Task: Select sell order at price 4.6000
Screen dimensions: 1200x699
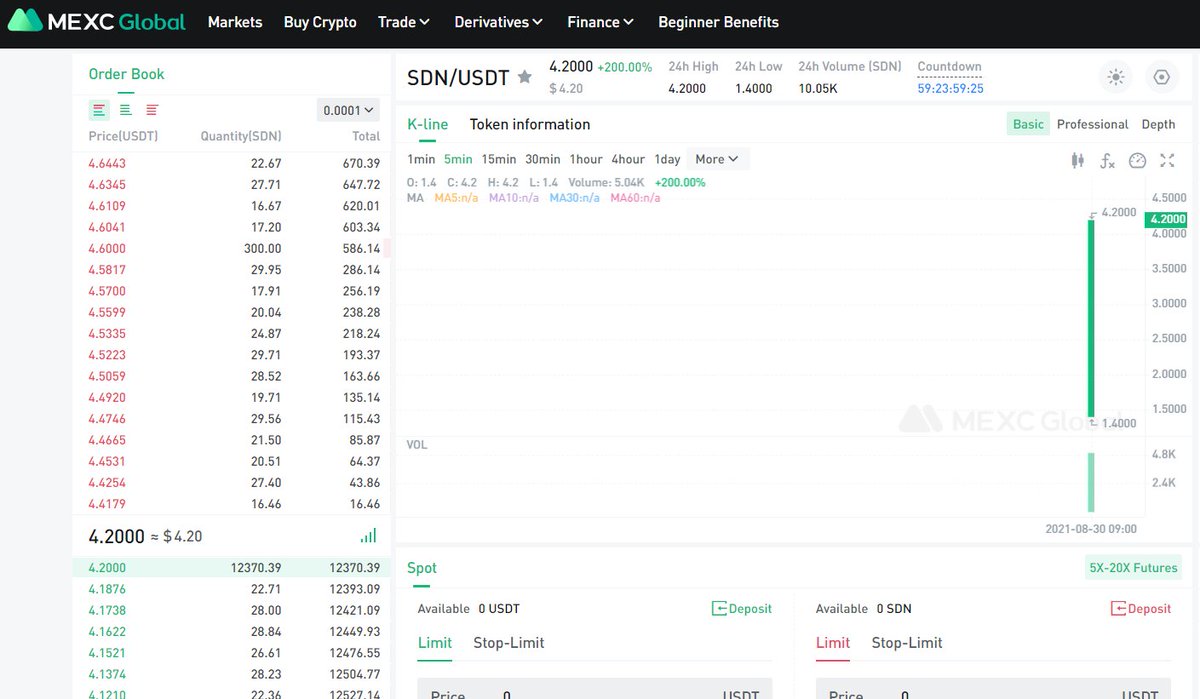Action: (232, 248)
